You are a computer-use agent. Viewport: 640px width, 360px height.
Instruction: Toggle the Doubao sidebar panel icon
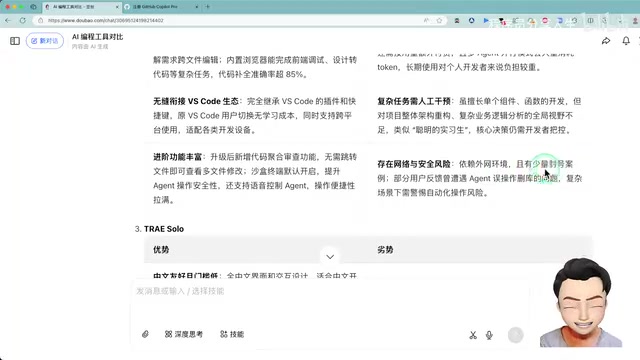(x=15, y=41)
